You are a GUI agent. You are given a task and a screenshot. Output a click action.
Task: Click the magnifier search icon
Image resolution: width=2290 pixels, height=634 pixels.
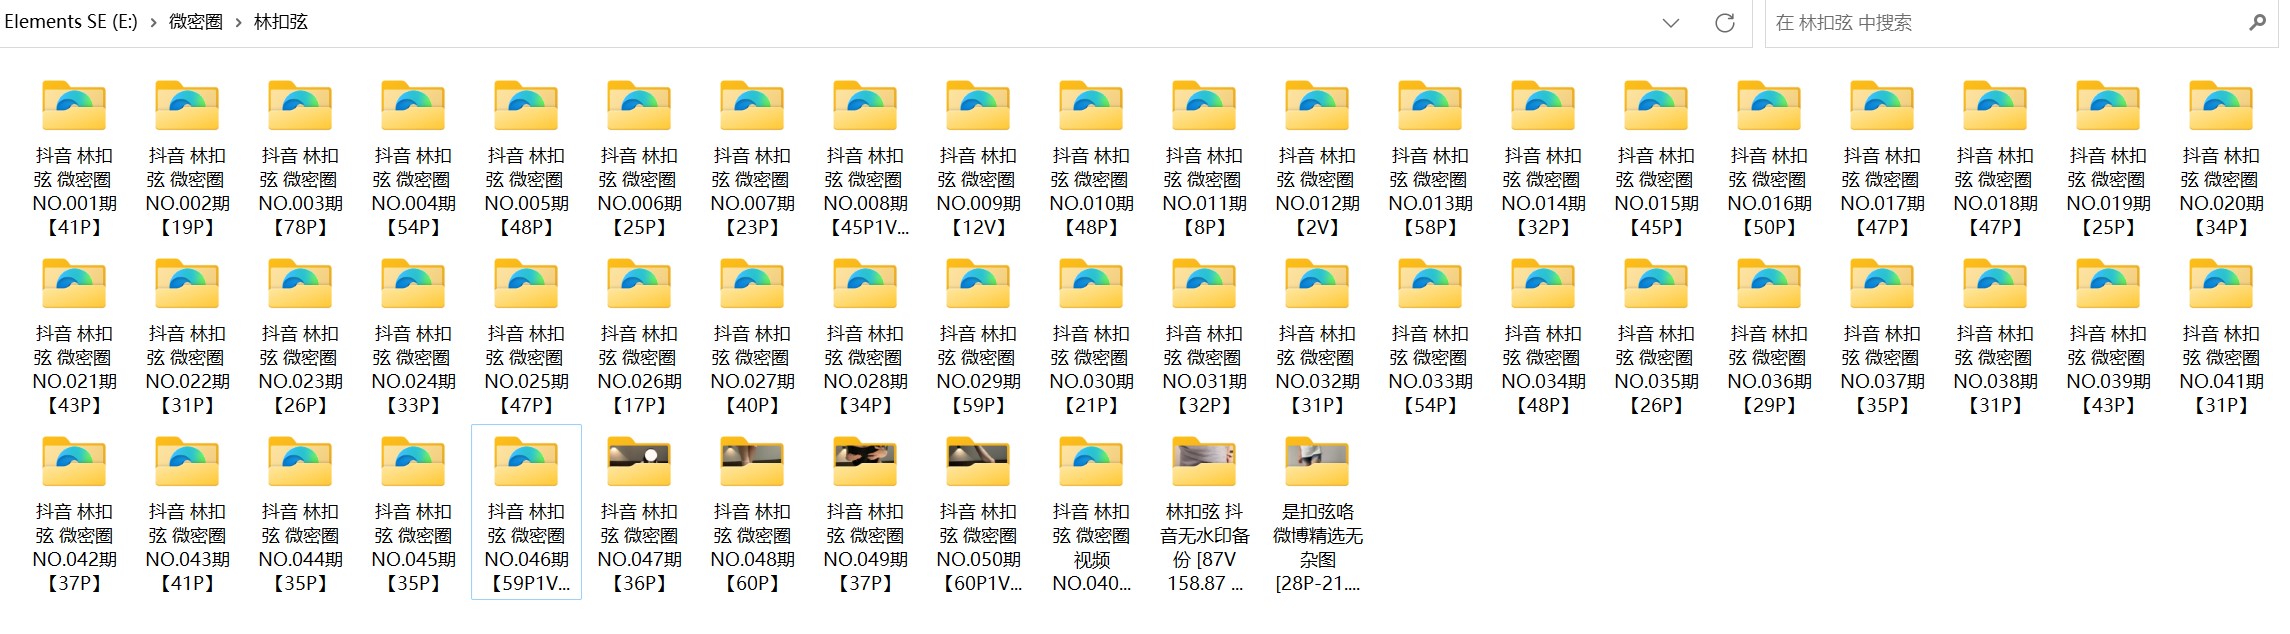click(2257, 22)
